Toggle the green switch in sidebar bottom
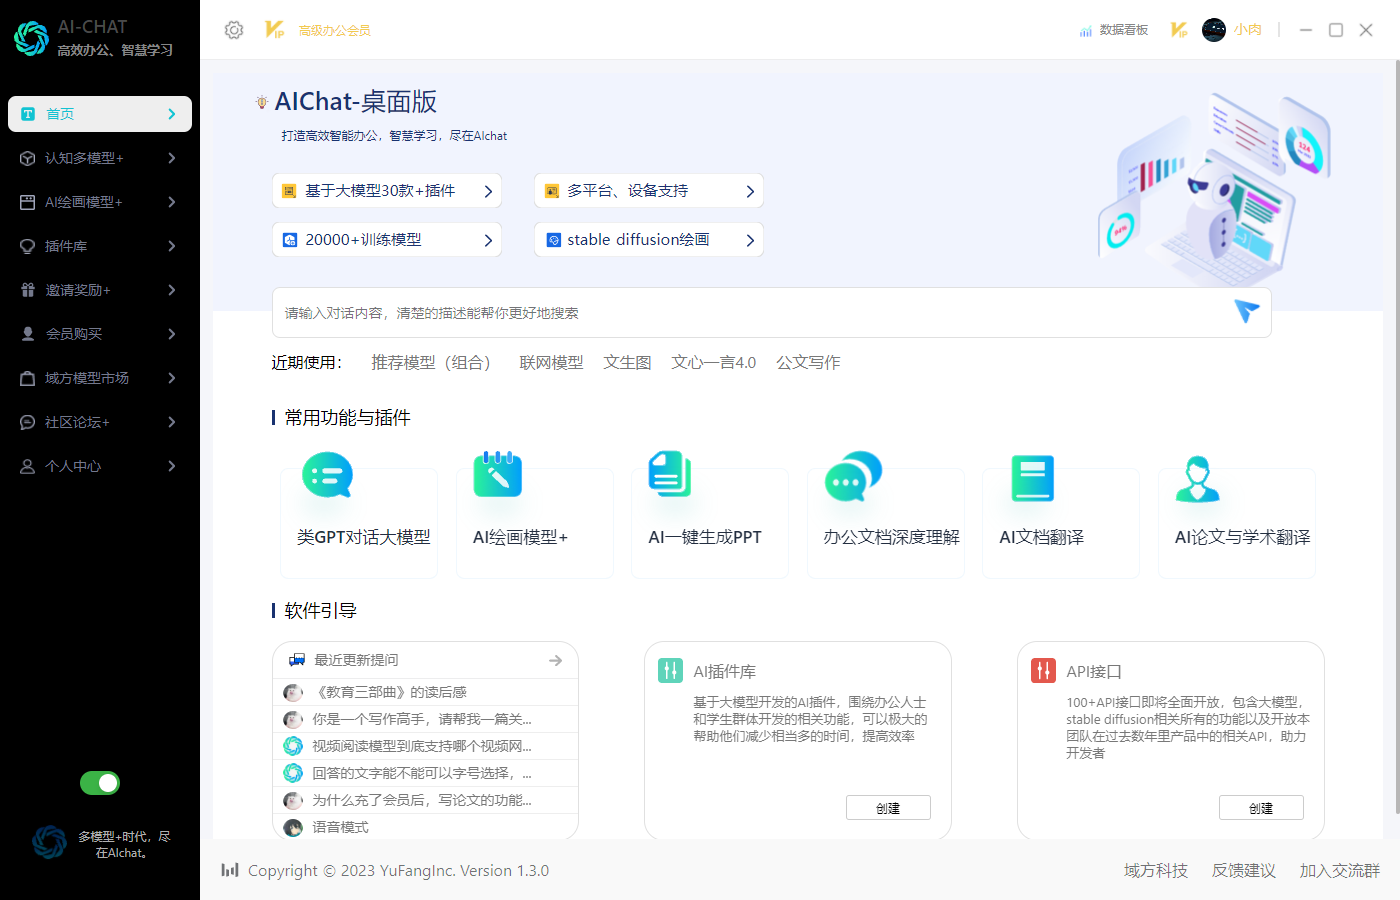This screenshot has width=1400, height=900. (99, 783)
